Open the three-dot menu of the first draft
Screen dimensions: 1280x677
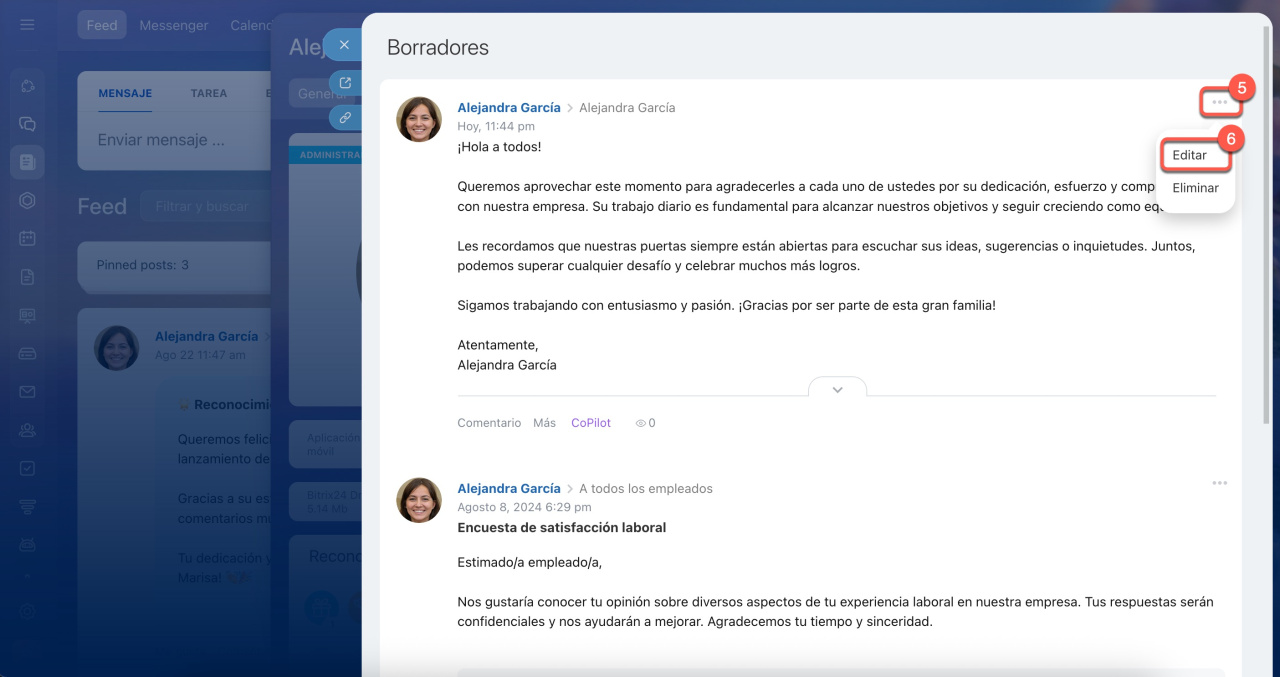(1219, 102)
